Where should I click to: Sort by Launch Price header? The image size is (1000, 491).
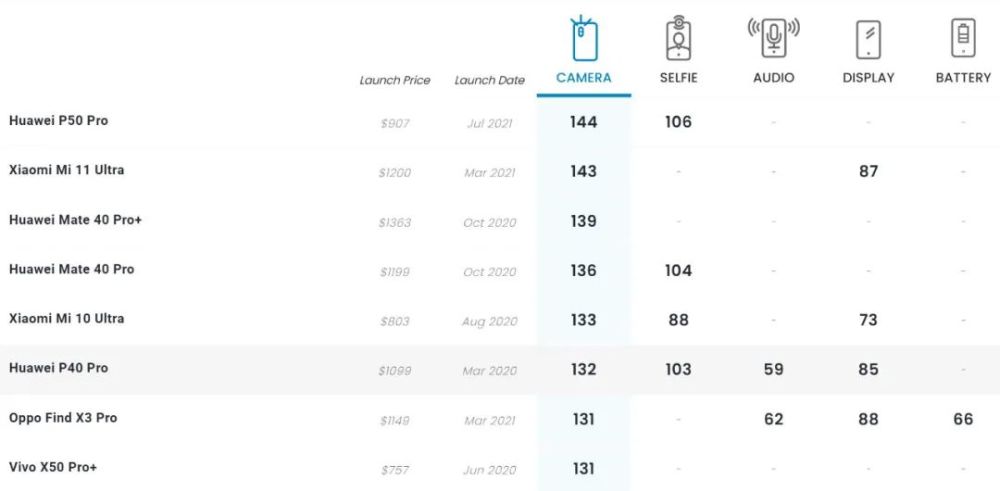[x=395, y=80]
